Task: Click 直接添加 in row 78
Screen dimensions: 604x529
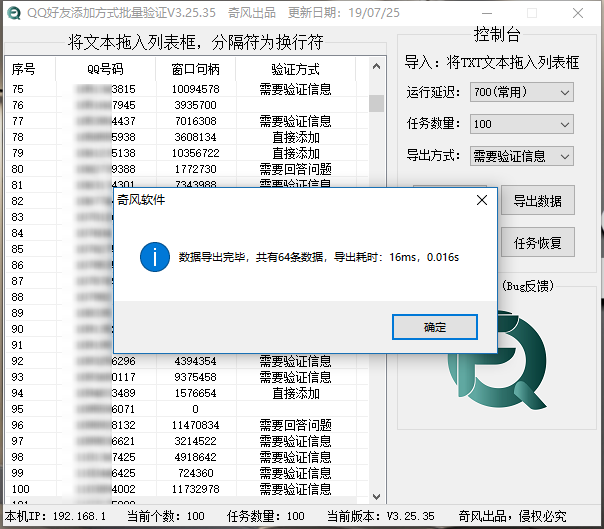Action: tap(296, 137)
